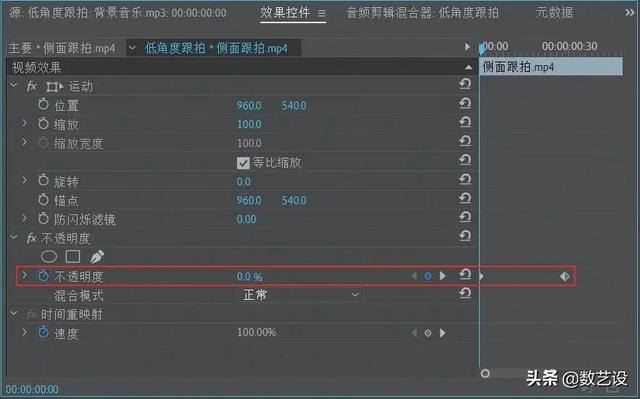This screenshot has height=399, width=640.
Task: Edit the 不透明度 value 0.0 %
Action: (249, 277)
